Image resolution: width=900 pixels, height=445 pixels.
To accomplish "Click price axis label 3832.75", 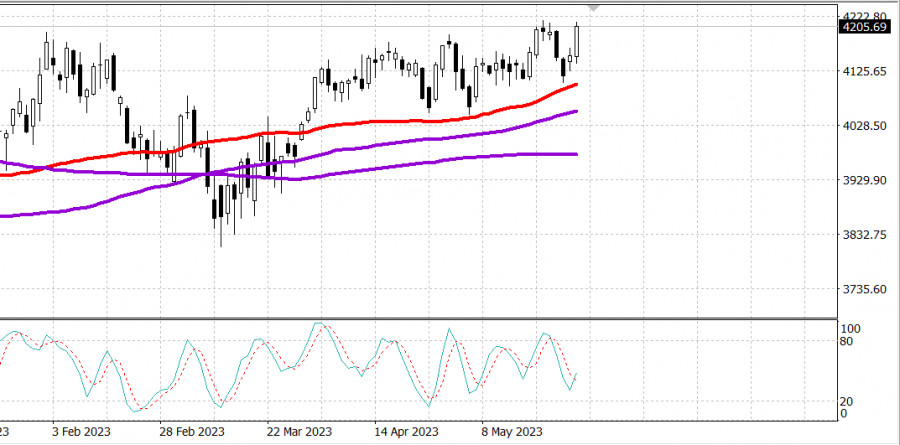I will (866, 235).
